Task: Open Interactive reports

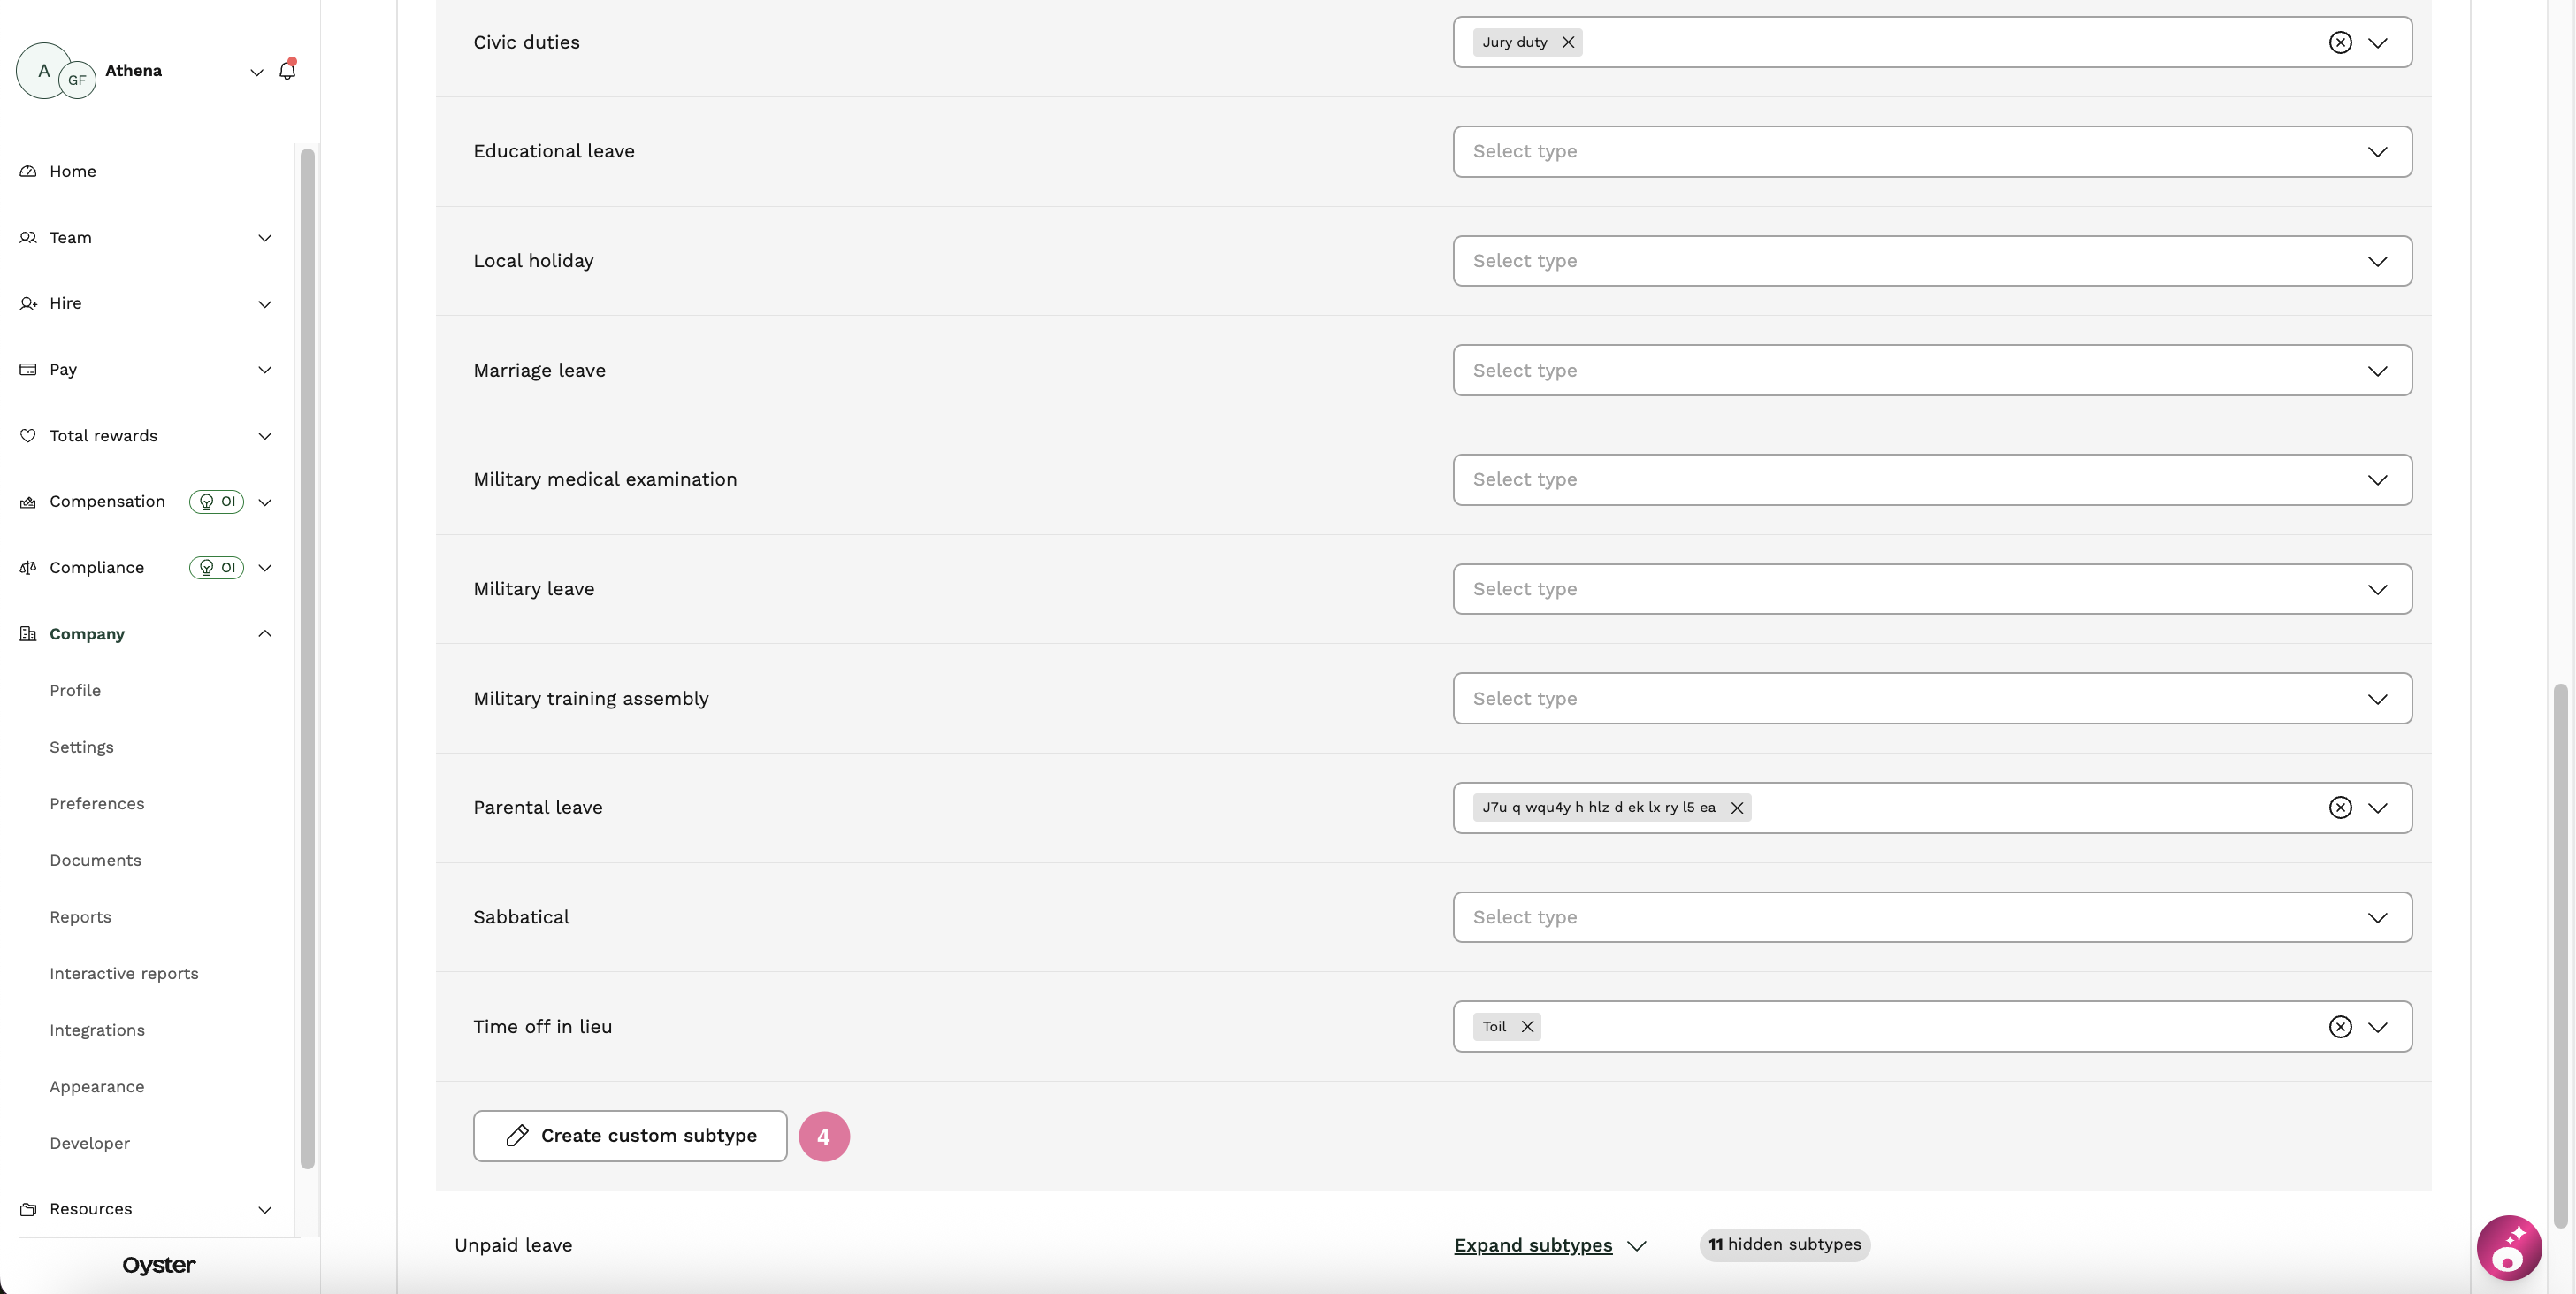Action: pos(124,974)
